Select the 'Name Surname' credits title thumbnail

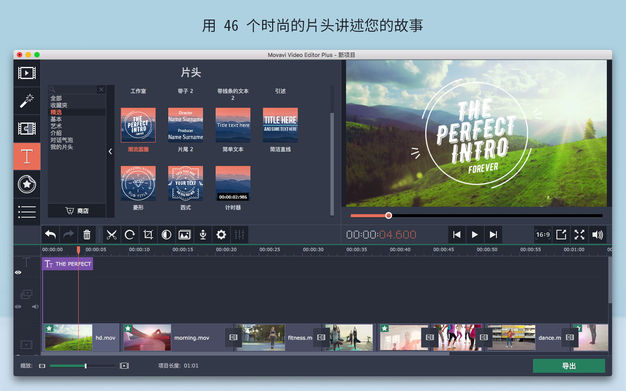pyautogui.click(x=185, y=125)
